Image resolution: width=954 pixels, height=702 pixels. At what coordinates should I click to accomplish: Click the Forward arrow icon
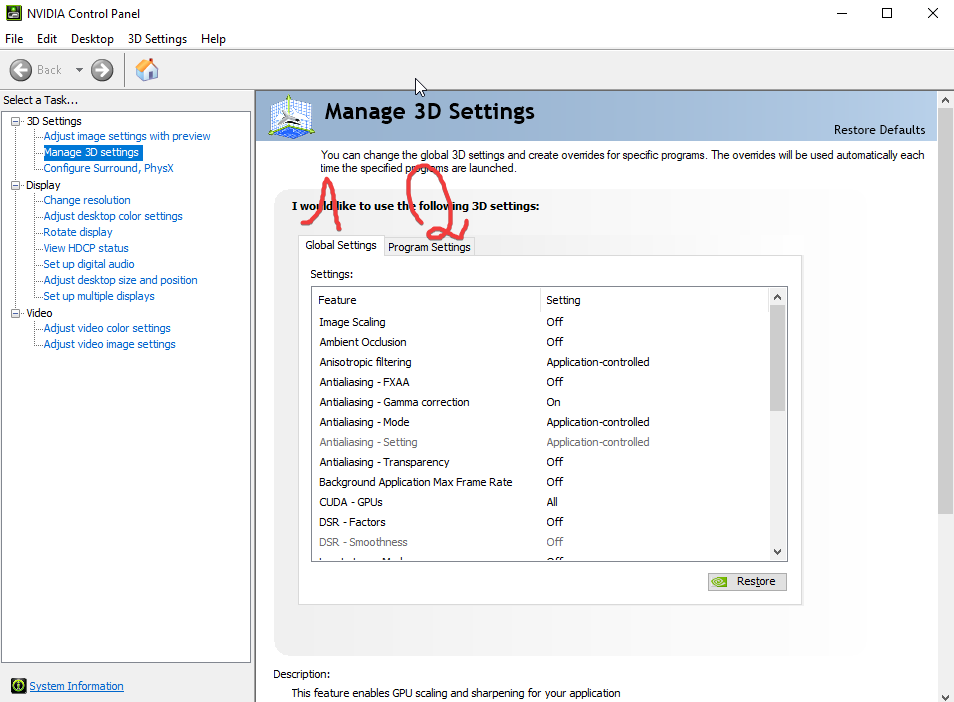coord(102,70)
